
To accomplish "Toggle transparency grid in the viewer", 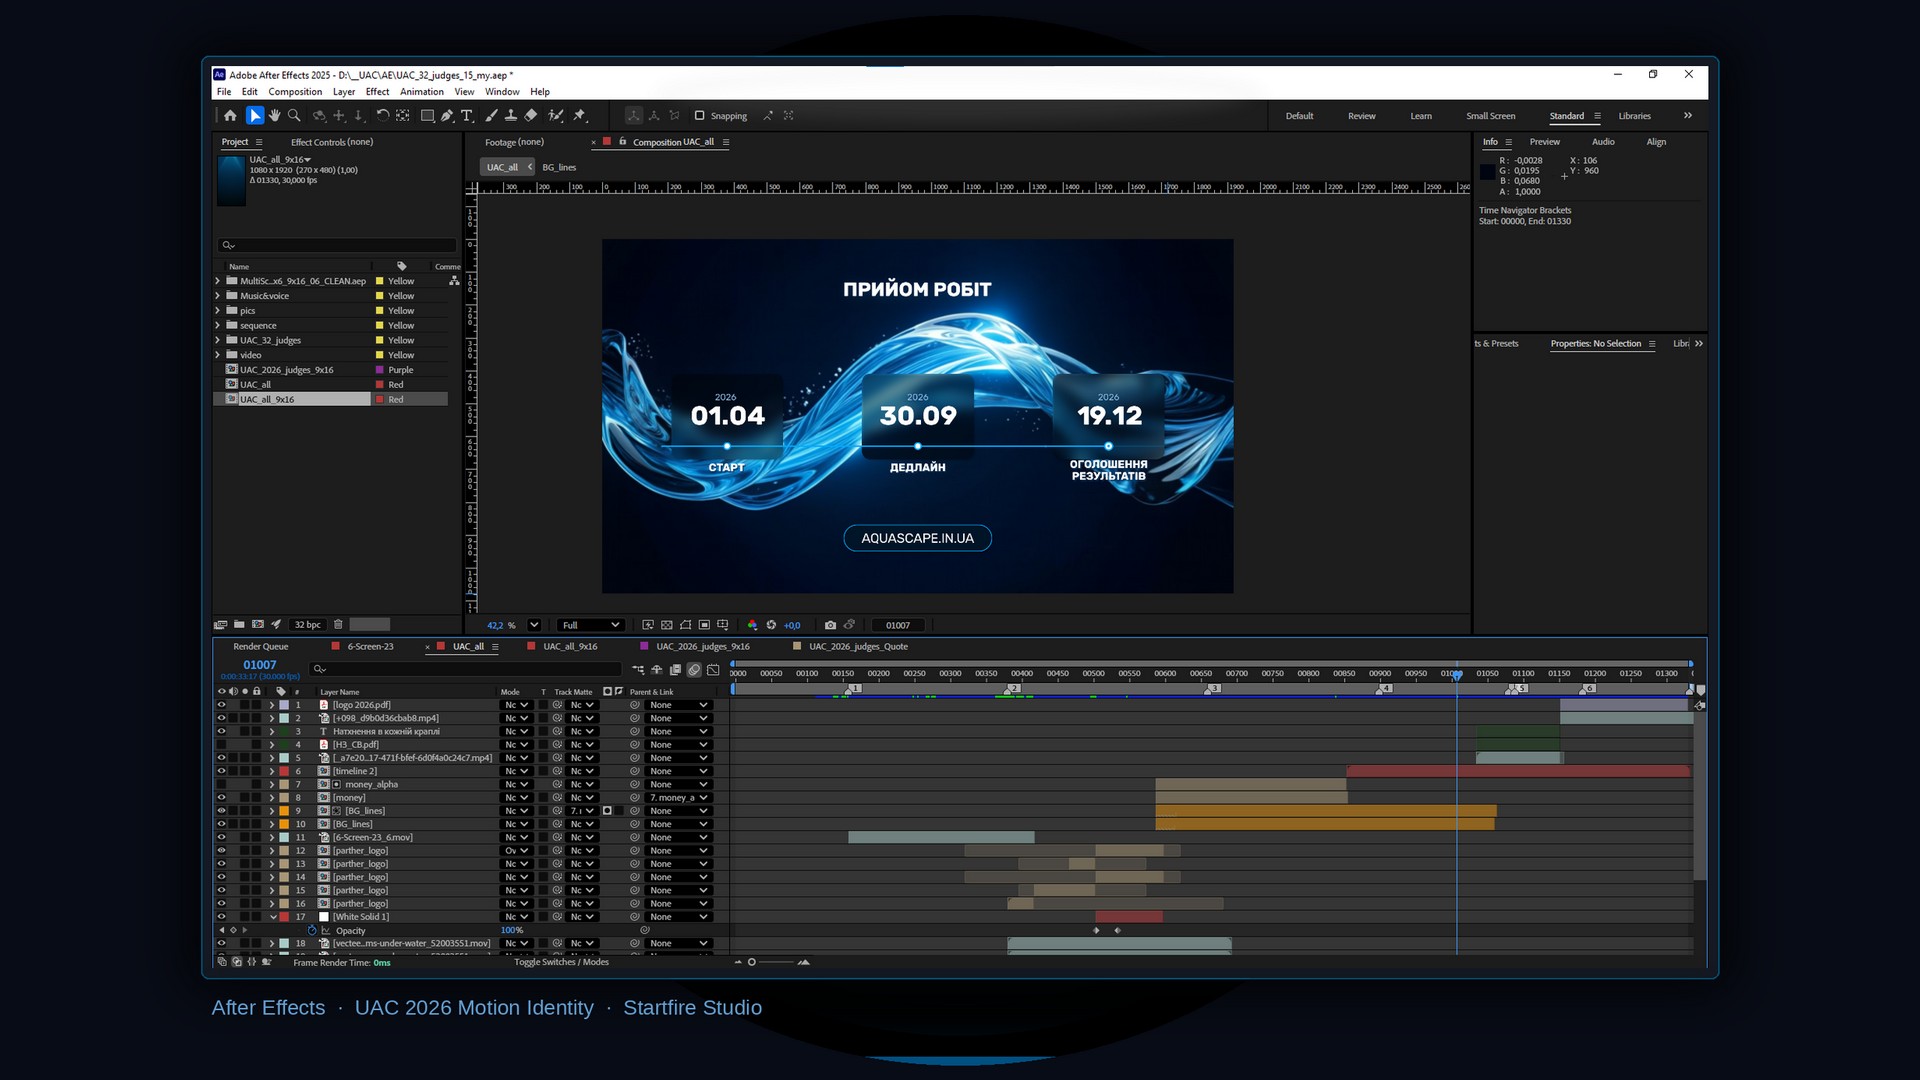I will 667,625.
